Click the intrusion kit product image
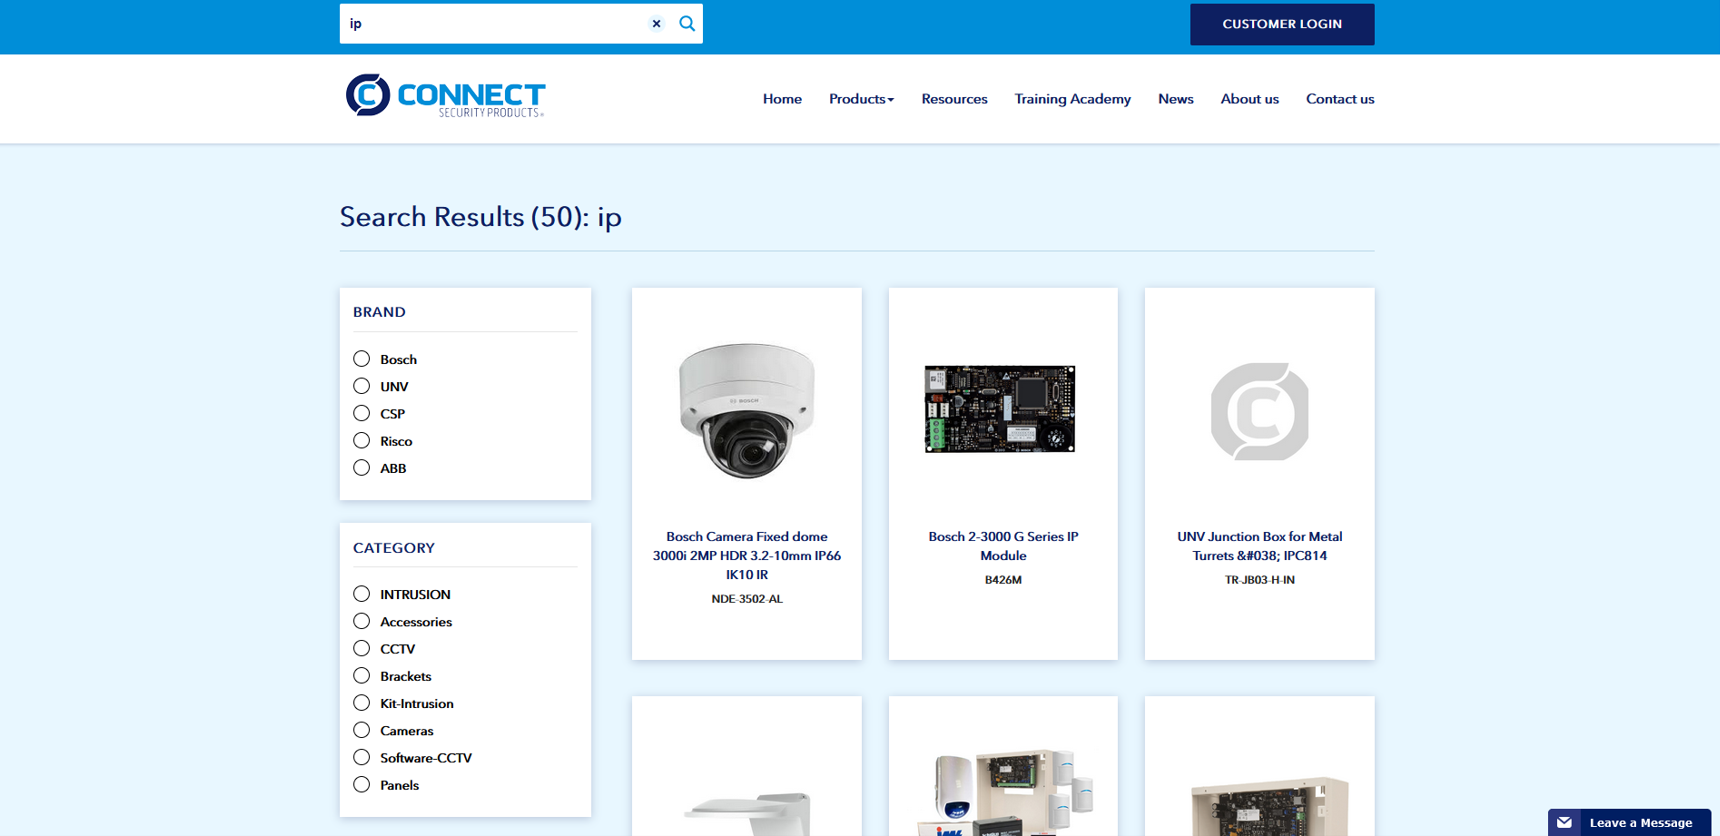The width and height of the screenshot is (1720, 836). click(x=1003, y=792)
